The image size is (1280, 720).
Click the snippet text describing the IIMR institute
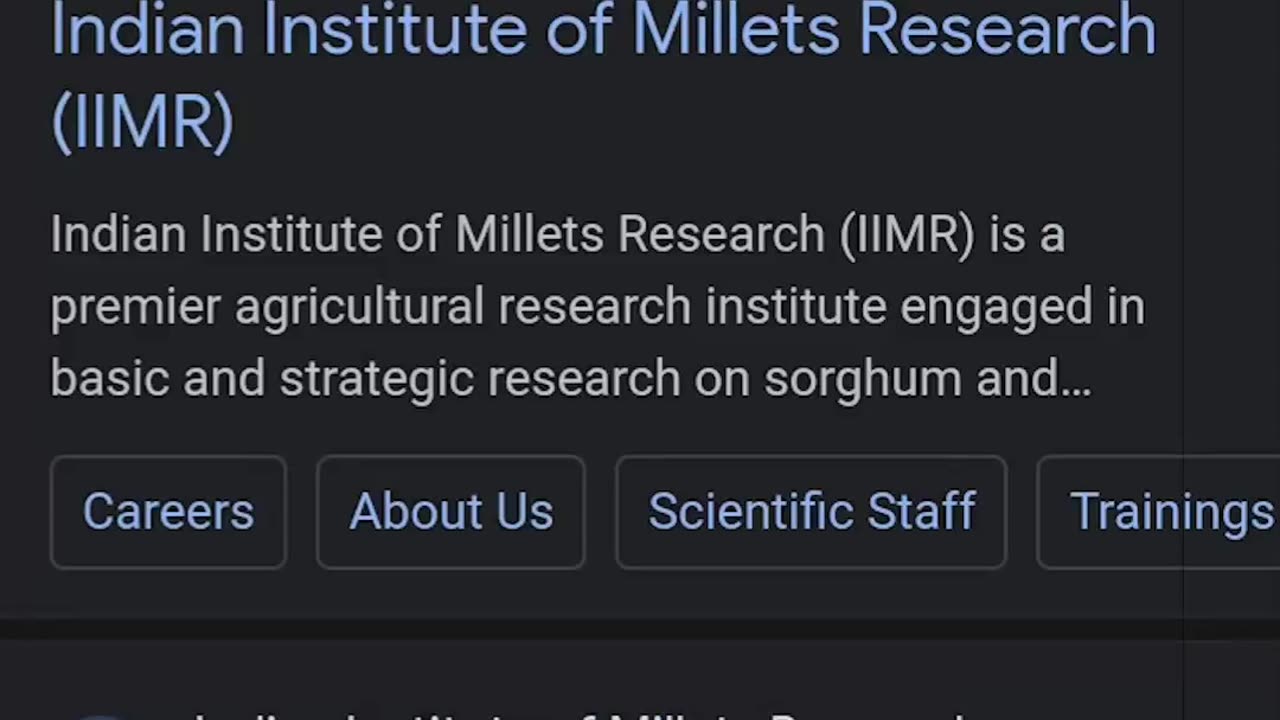click(597, 306)
